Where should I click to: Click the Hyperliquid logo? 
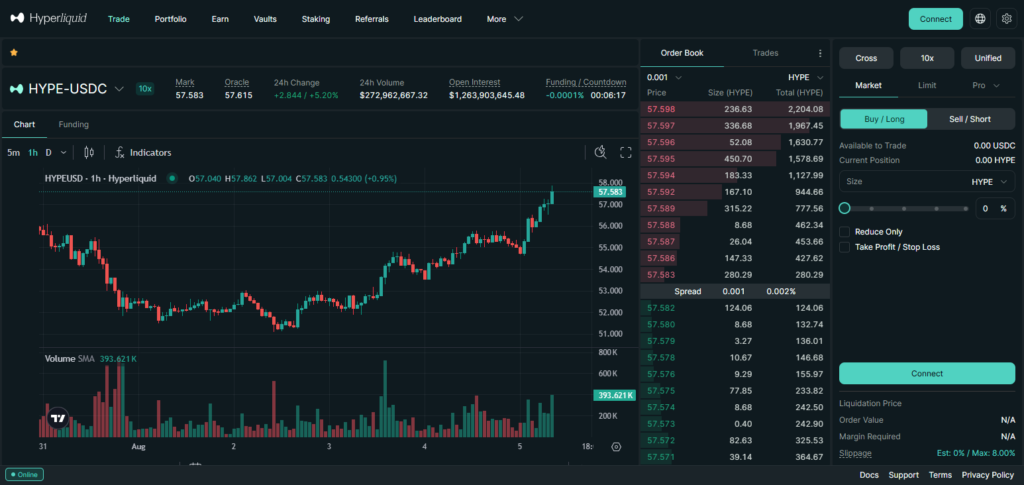(49, 18)
